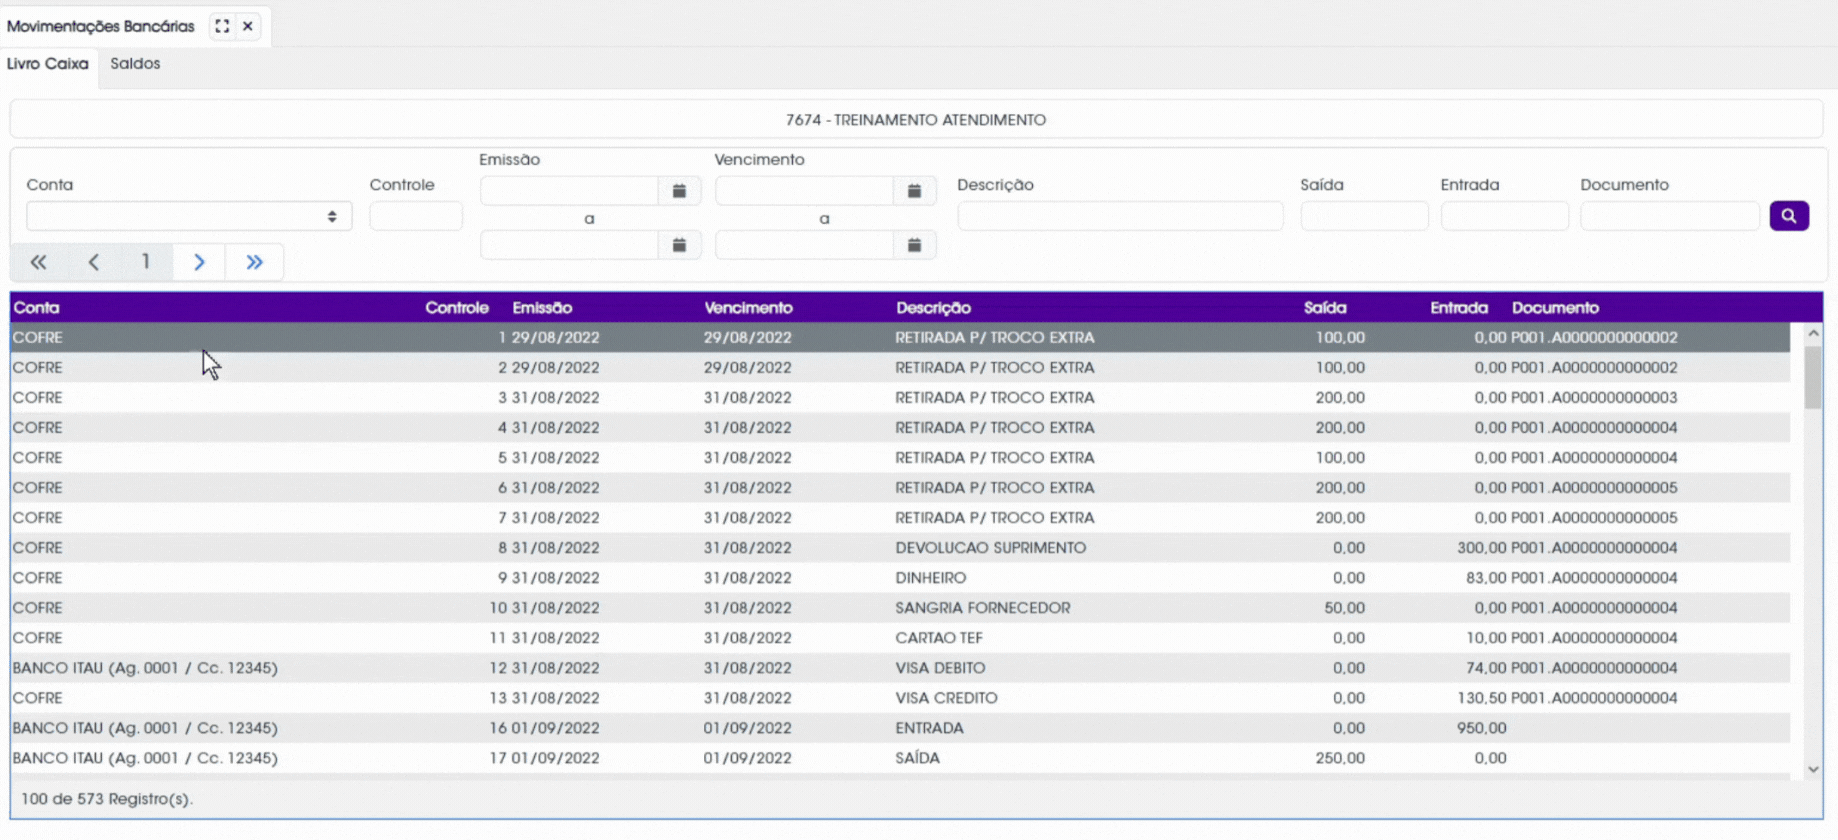Focus the Controle filter field
The image size is (1838, 840).
coord(416,216)
